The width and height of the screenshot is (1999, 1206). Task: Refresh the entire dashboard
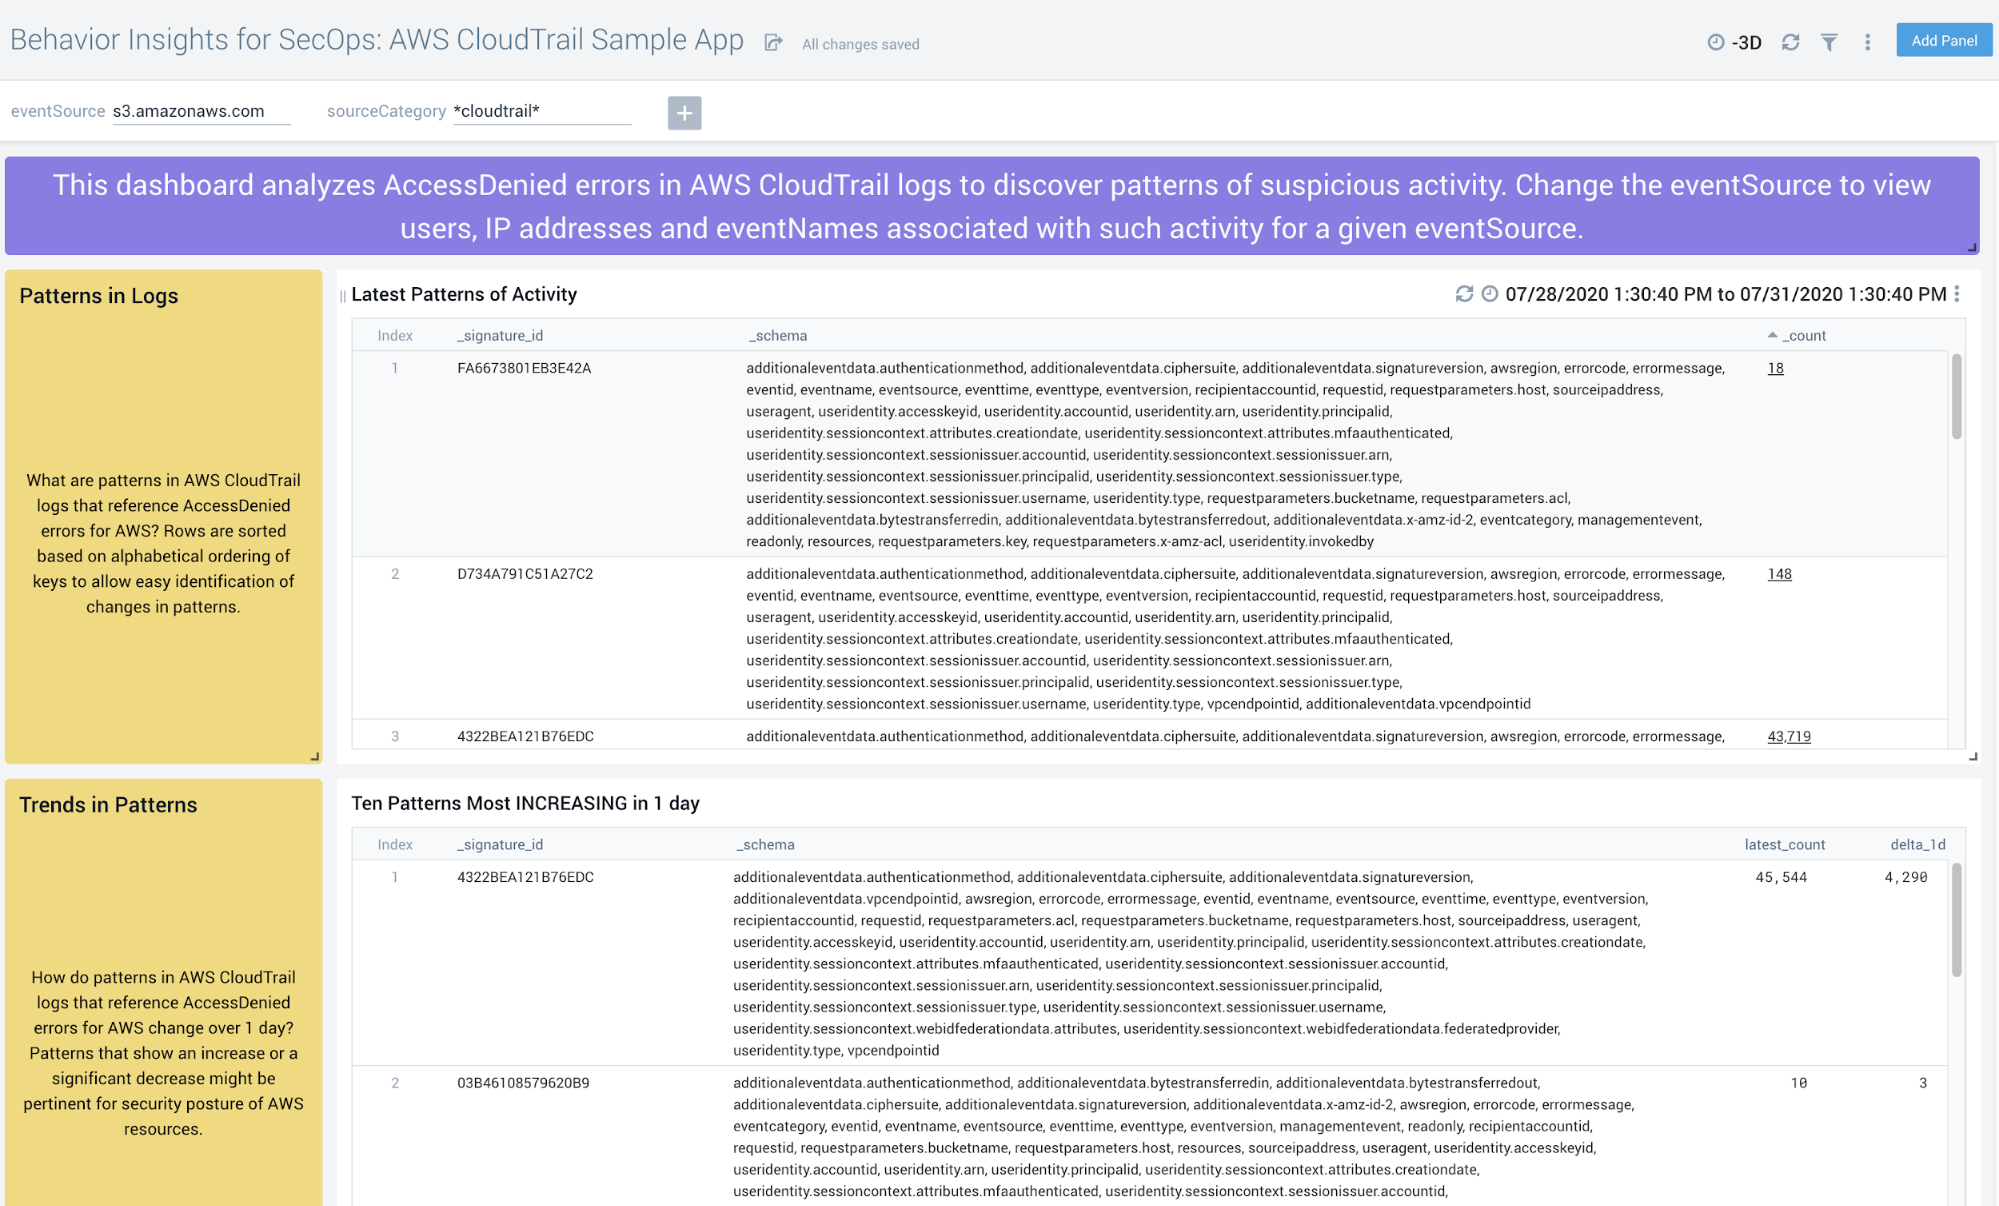point(1790,42)
